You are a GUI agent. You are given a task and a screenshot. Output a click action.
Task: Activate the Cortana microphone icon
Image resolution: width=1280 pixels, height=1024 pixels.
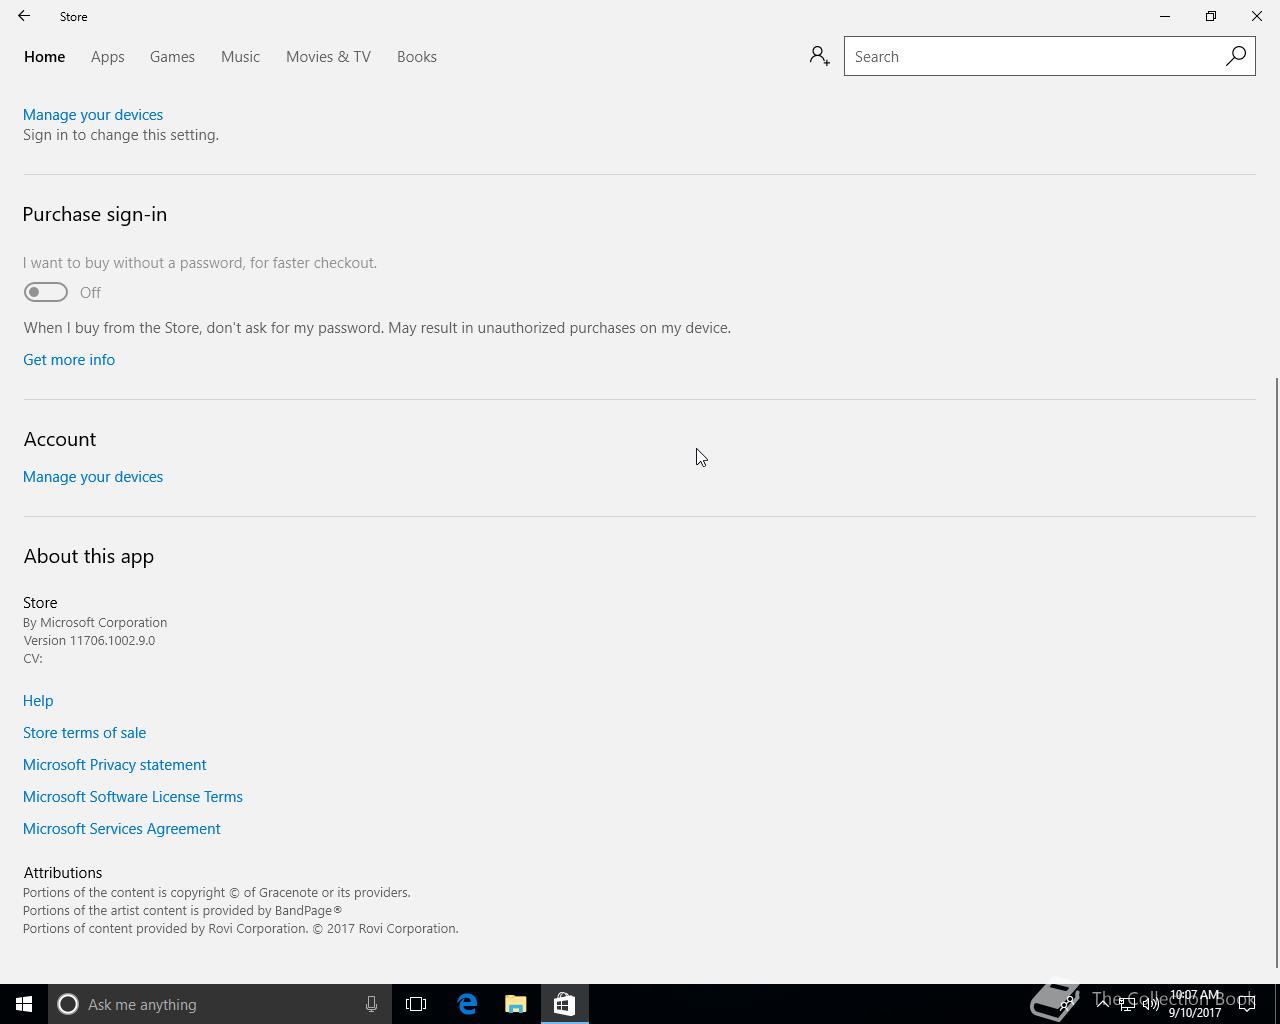[371, 1004]
